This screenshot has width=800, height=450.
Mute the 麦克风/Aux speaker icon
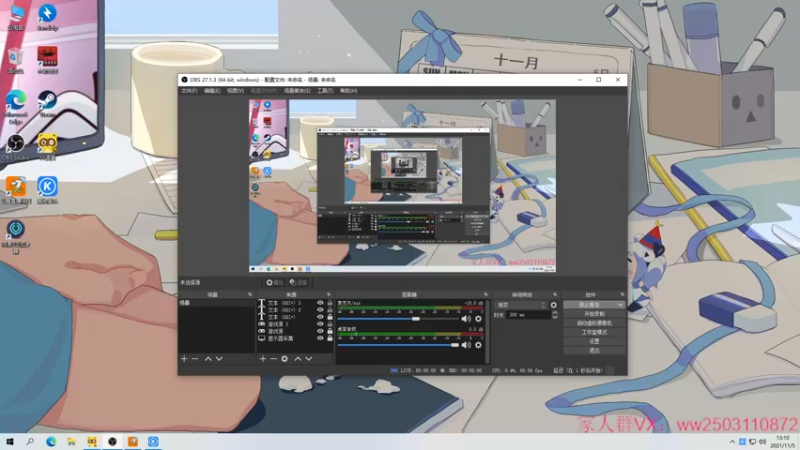coord(466,319)
